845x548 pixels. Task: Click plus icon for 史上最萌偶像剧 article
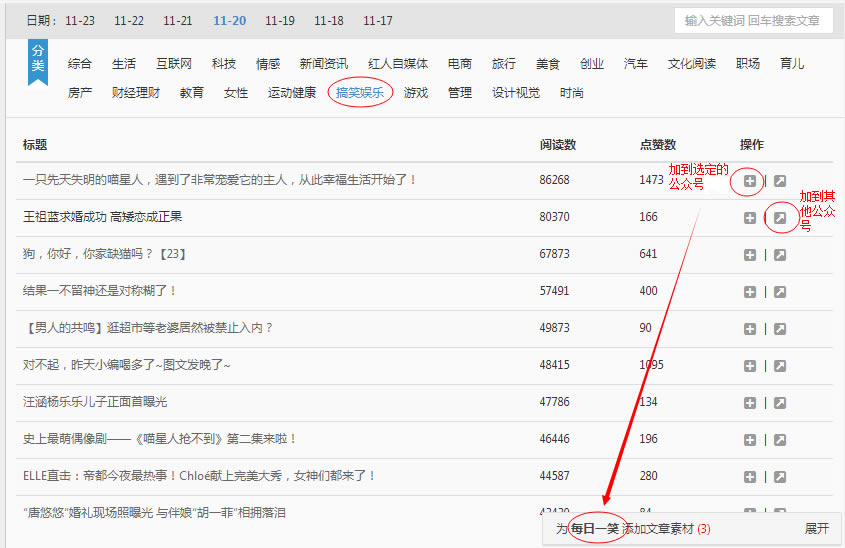click(x=750, y=440)
